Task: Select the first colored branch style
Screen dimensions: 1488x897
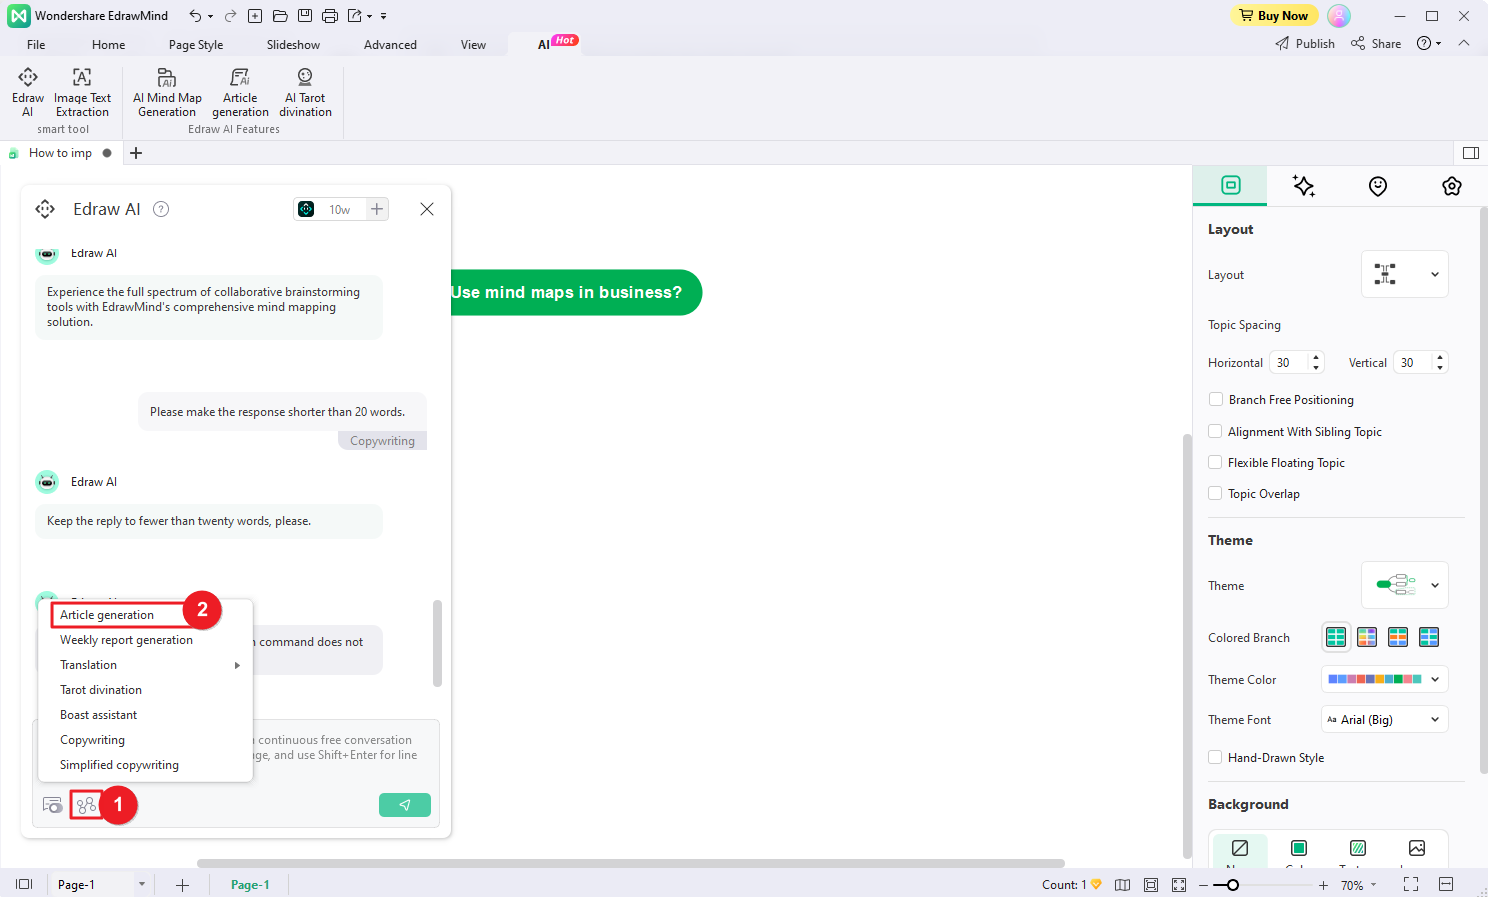Action: pyautogui.click(x=1336, y=637)
